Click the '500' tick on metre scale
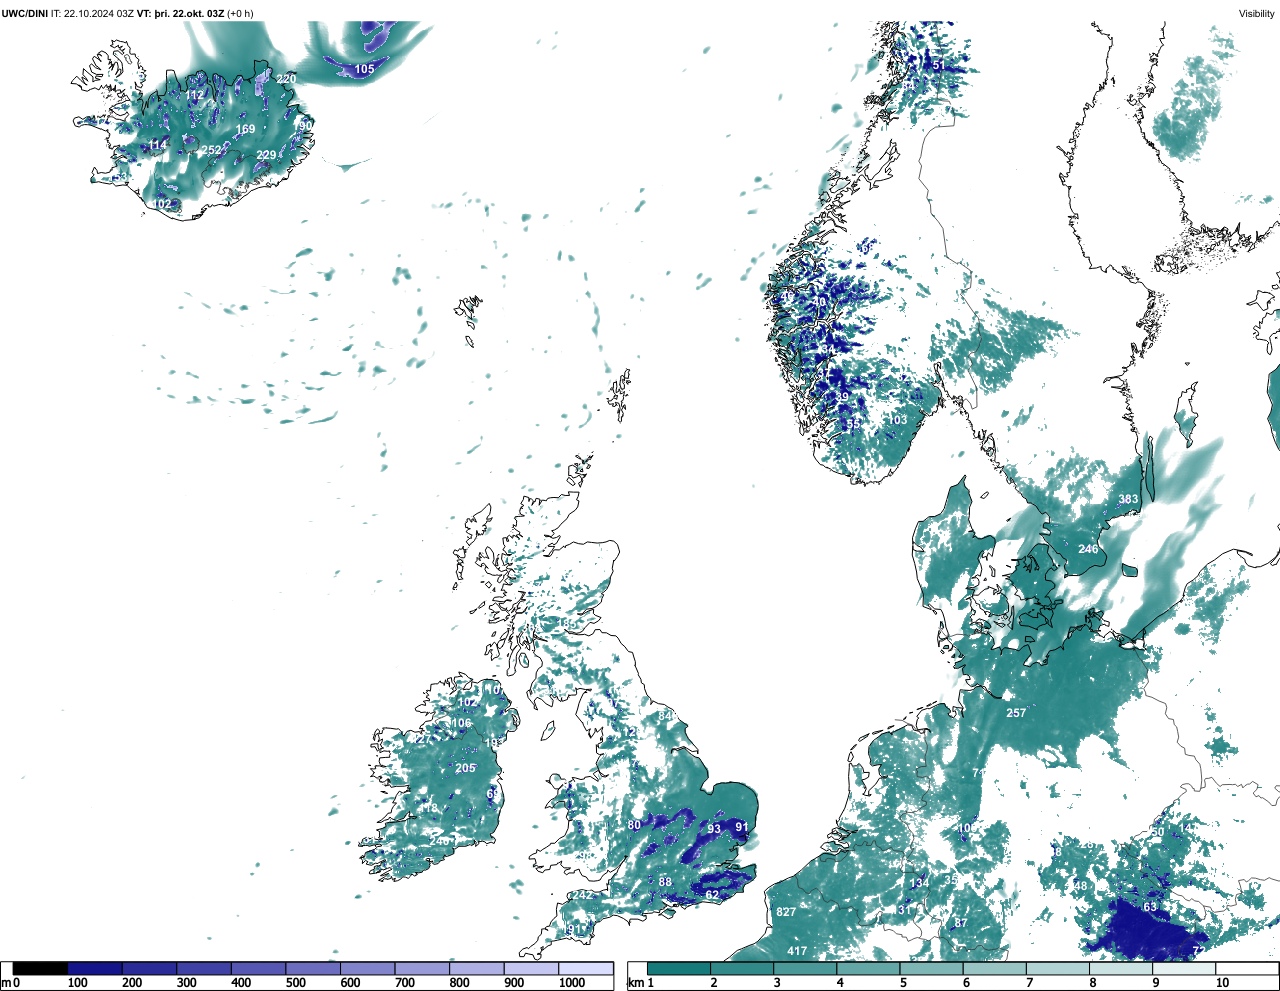 point(295,983)
